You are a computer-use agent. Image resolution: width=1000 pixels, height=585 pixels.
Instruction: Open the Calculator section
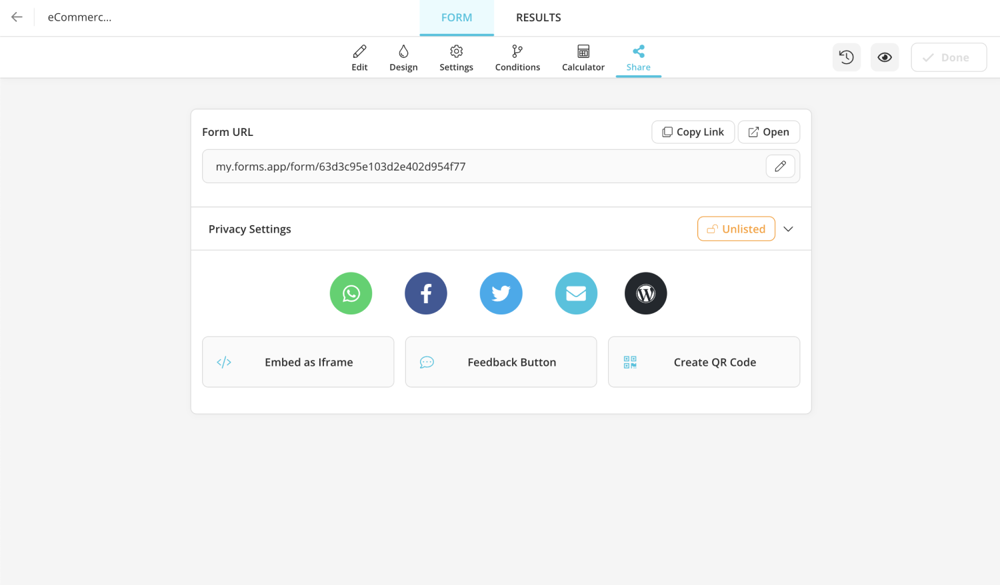point(583,58)
